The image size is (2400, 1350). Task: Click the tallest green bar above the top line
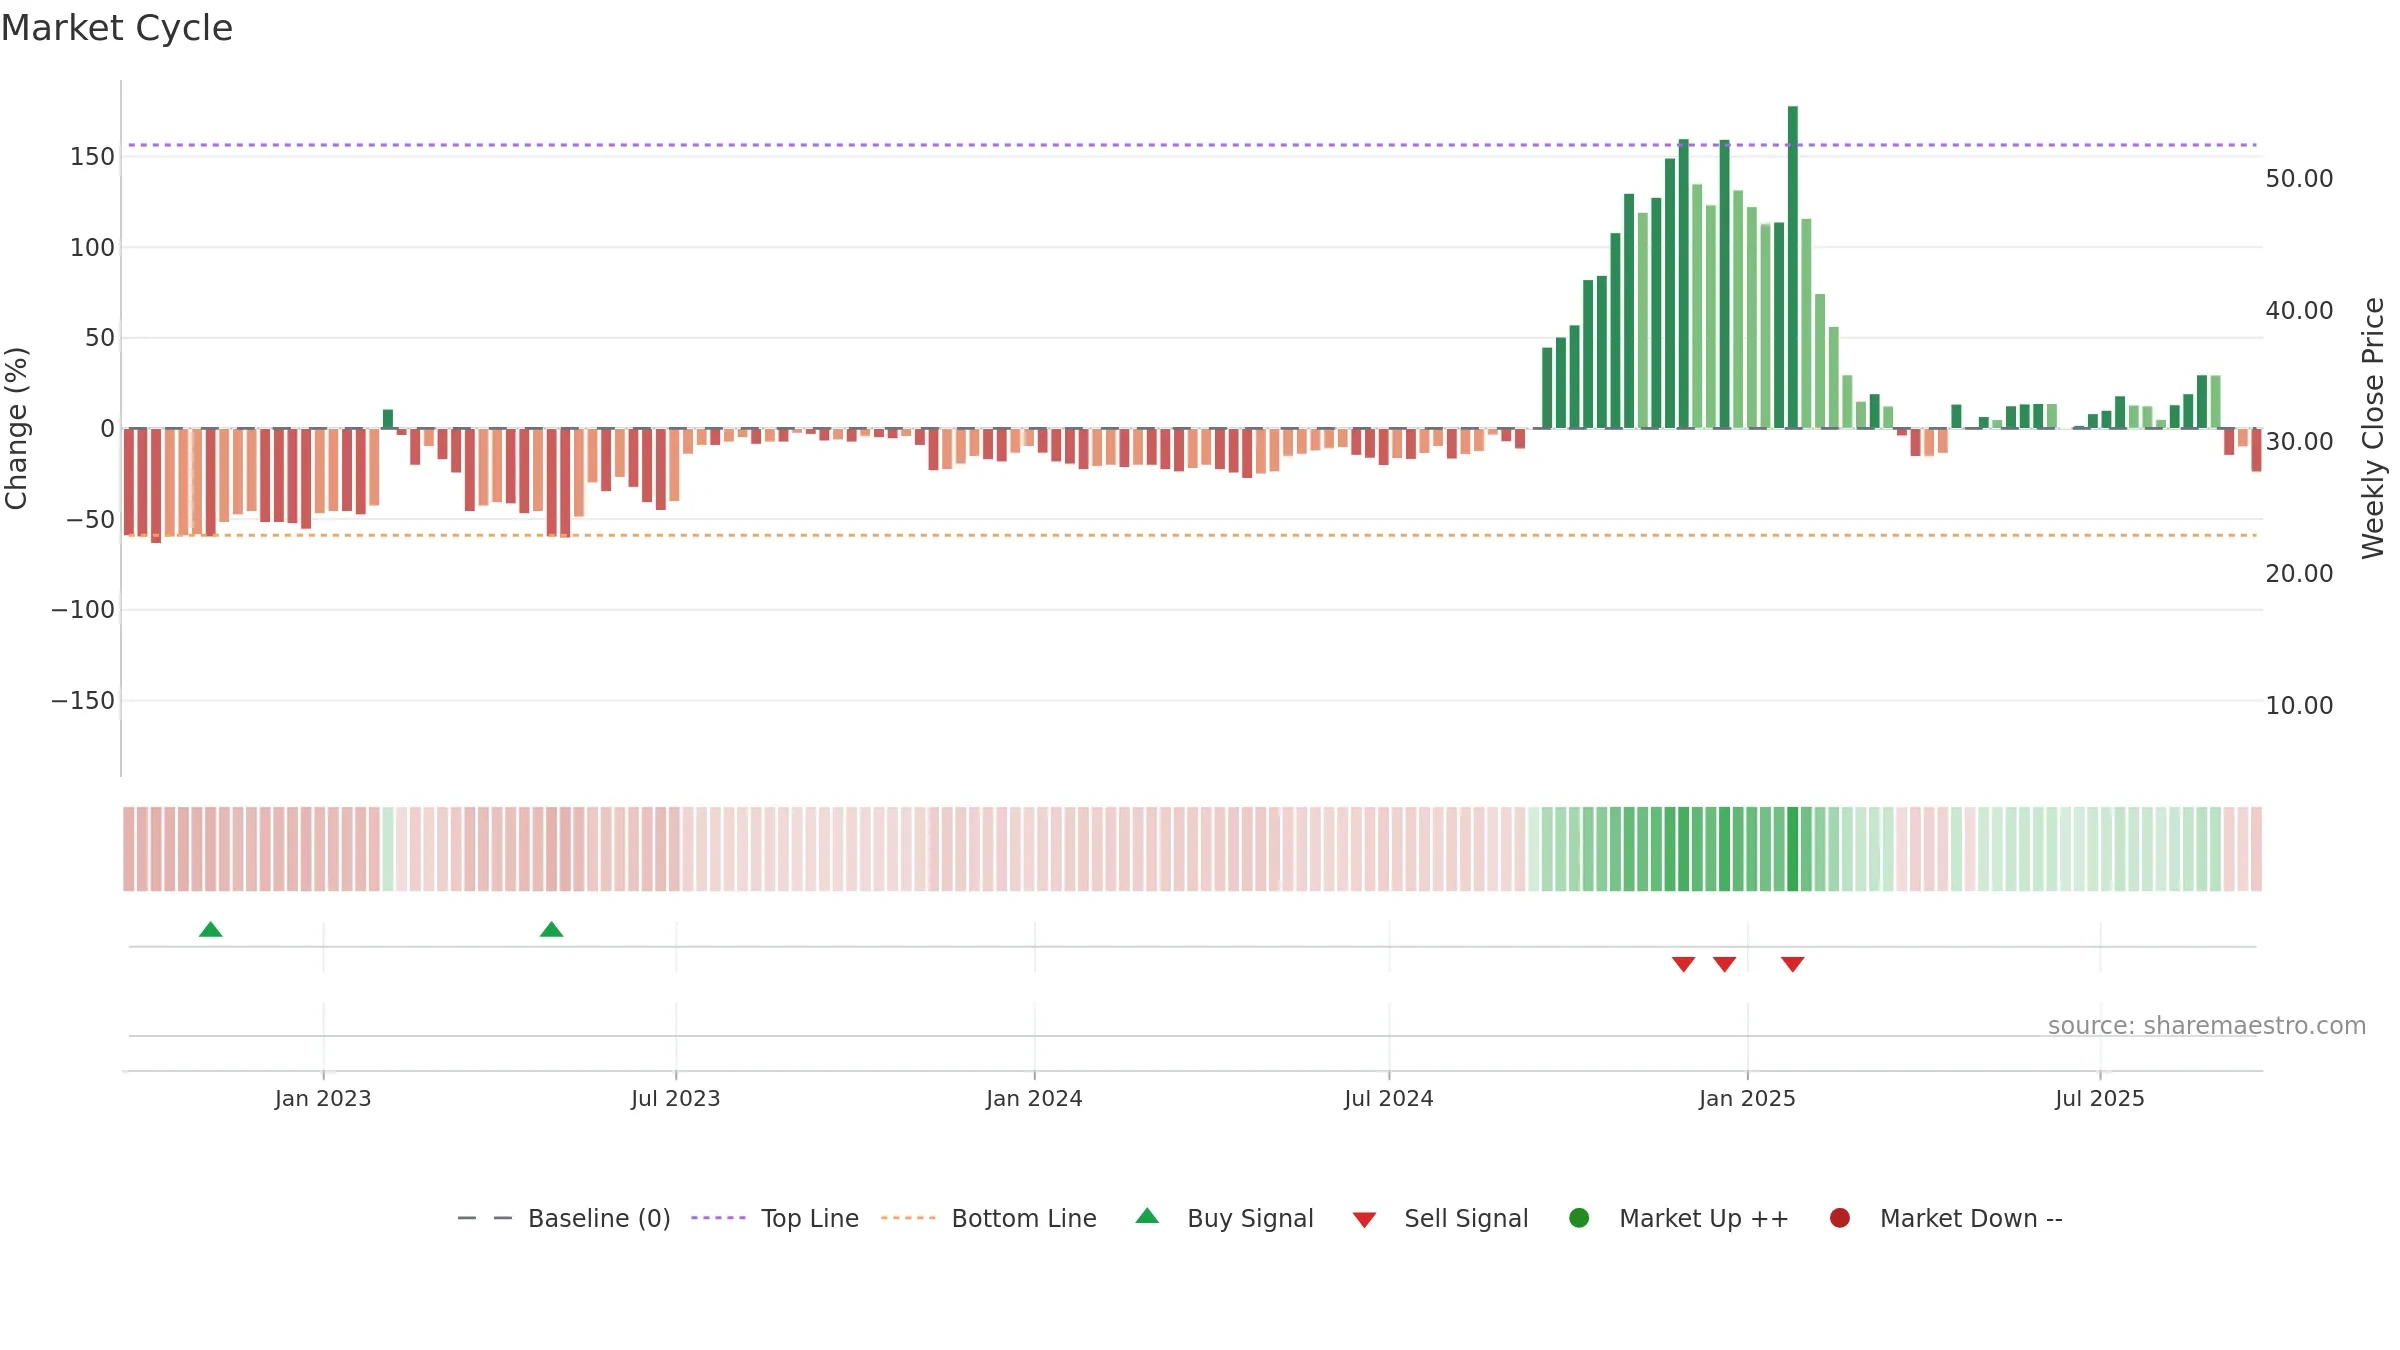point(1793,267)
